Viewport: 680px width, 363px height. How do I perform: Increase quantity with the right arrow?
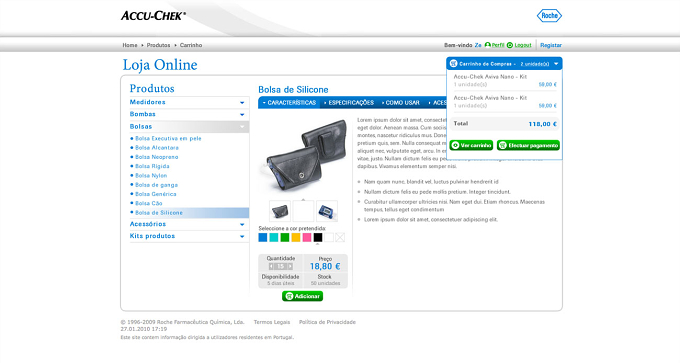290,266
